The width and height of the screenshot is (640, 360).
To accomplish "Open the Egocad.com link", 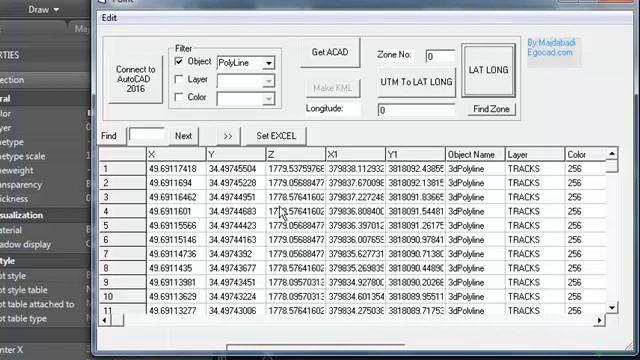I will [x=550, y=53].
